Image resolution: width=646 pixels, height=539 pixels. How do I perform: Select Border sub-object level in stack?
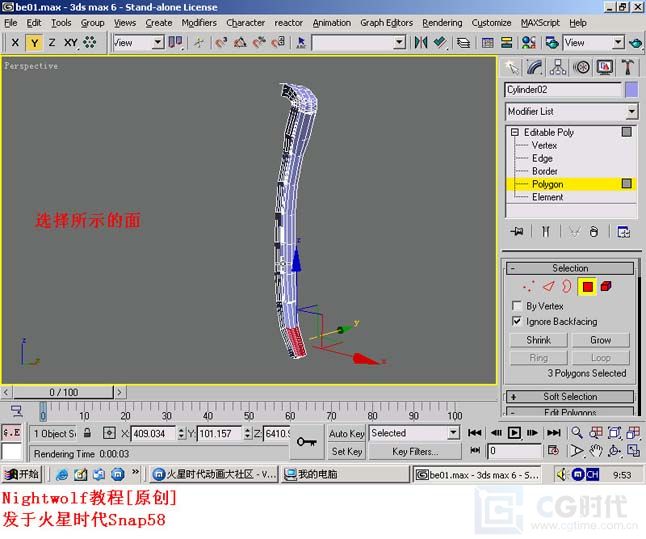click(x=545, y=171)
